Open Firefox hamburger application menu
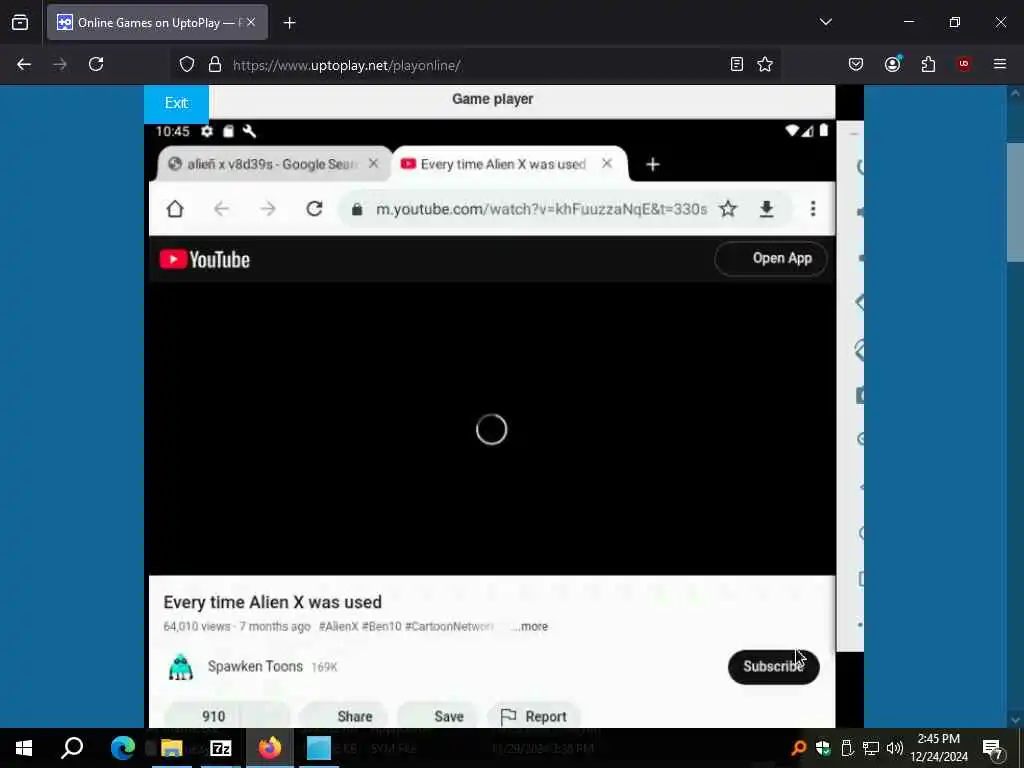Image resolution: width=1024 pixels, height=768 pixels. [x=999, y=64]
